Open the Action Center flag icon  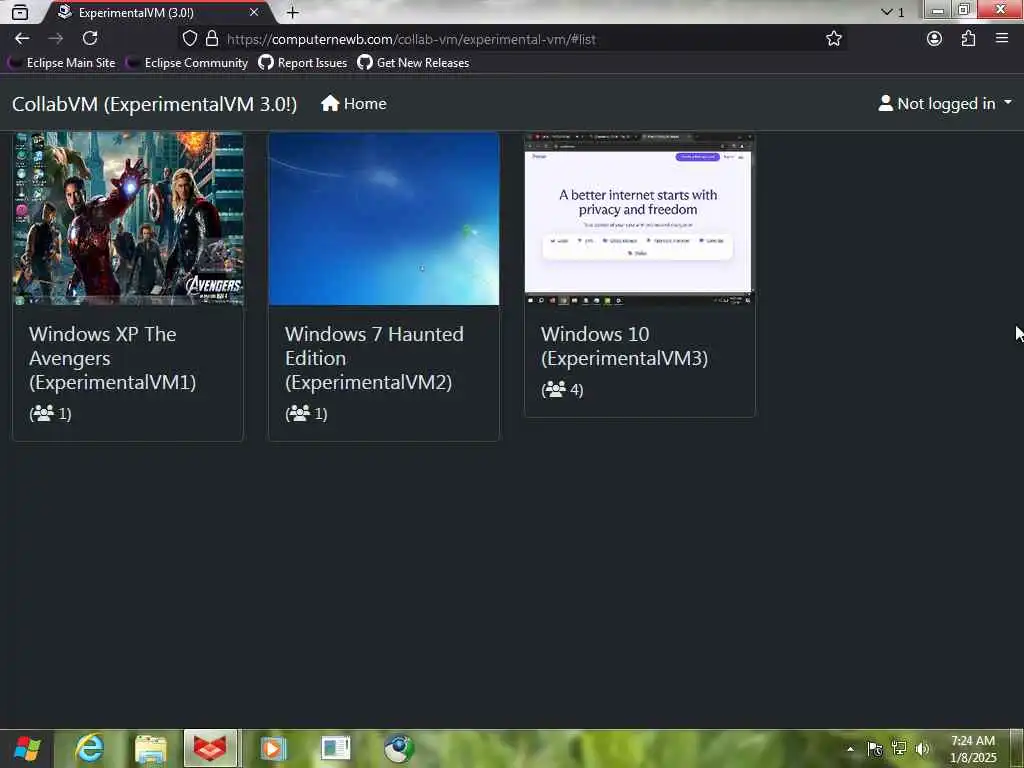[x=874, y=749]
